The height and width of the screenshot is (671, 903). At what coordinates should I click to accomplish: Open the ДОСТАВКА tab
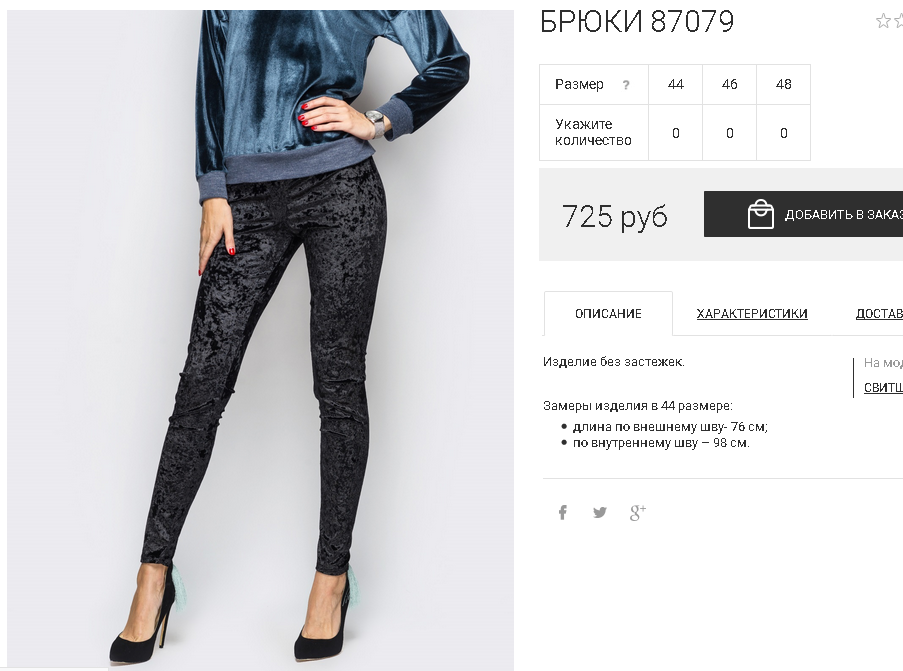879,313
